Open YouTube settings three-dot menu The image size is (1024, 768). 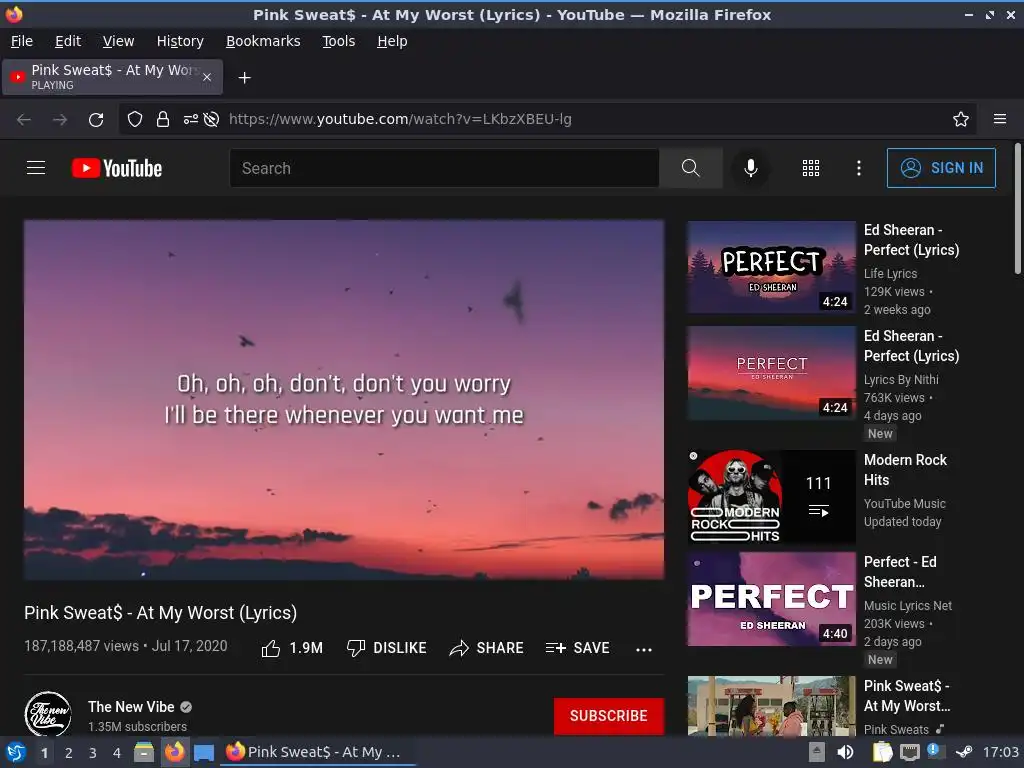point(859,168)
